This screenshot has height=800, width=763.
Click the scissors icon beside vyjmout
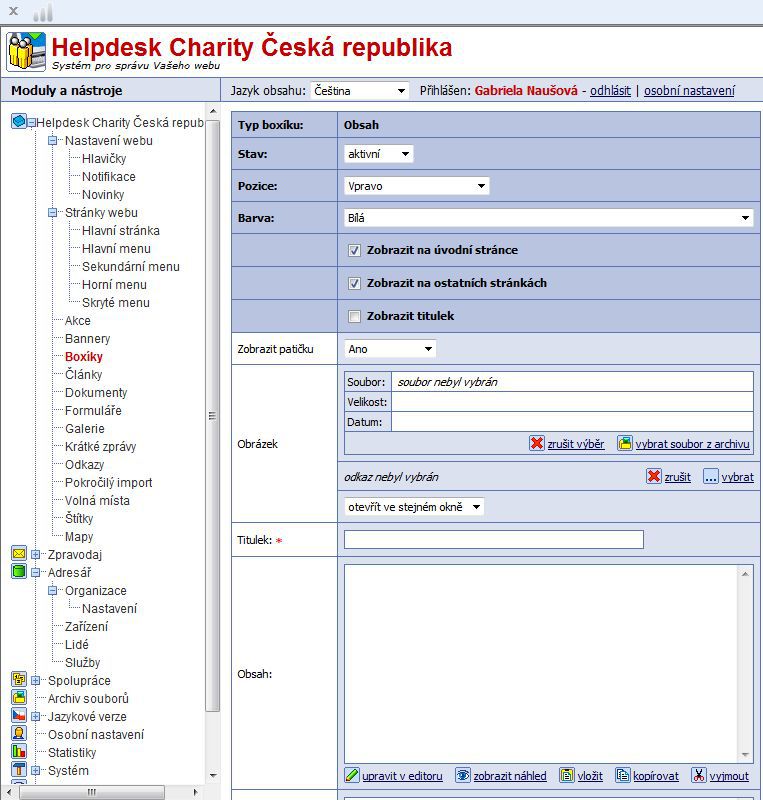(x=699, y=776)
